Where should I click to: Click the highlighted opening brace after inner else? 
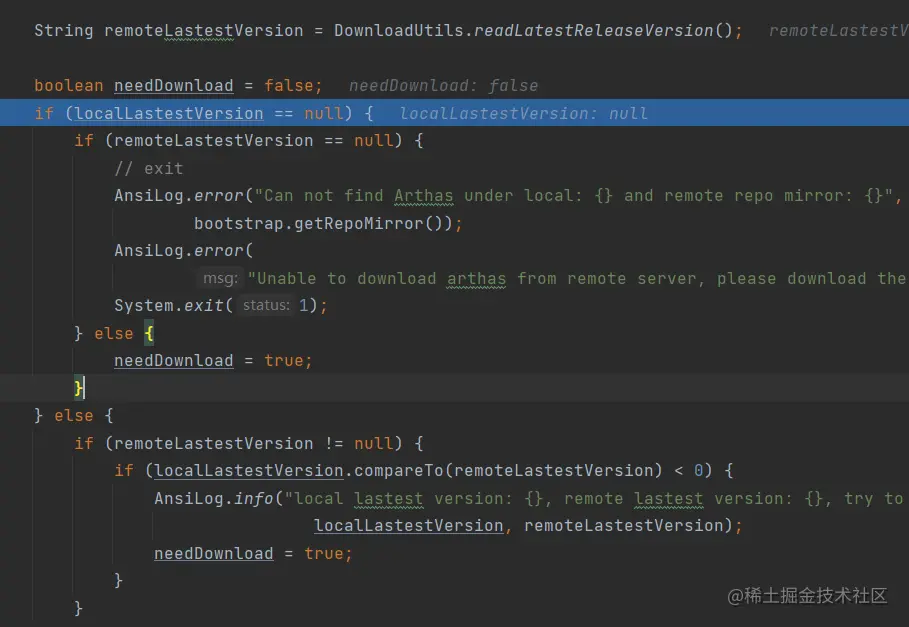(x=149, y=333)
